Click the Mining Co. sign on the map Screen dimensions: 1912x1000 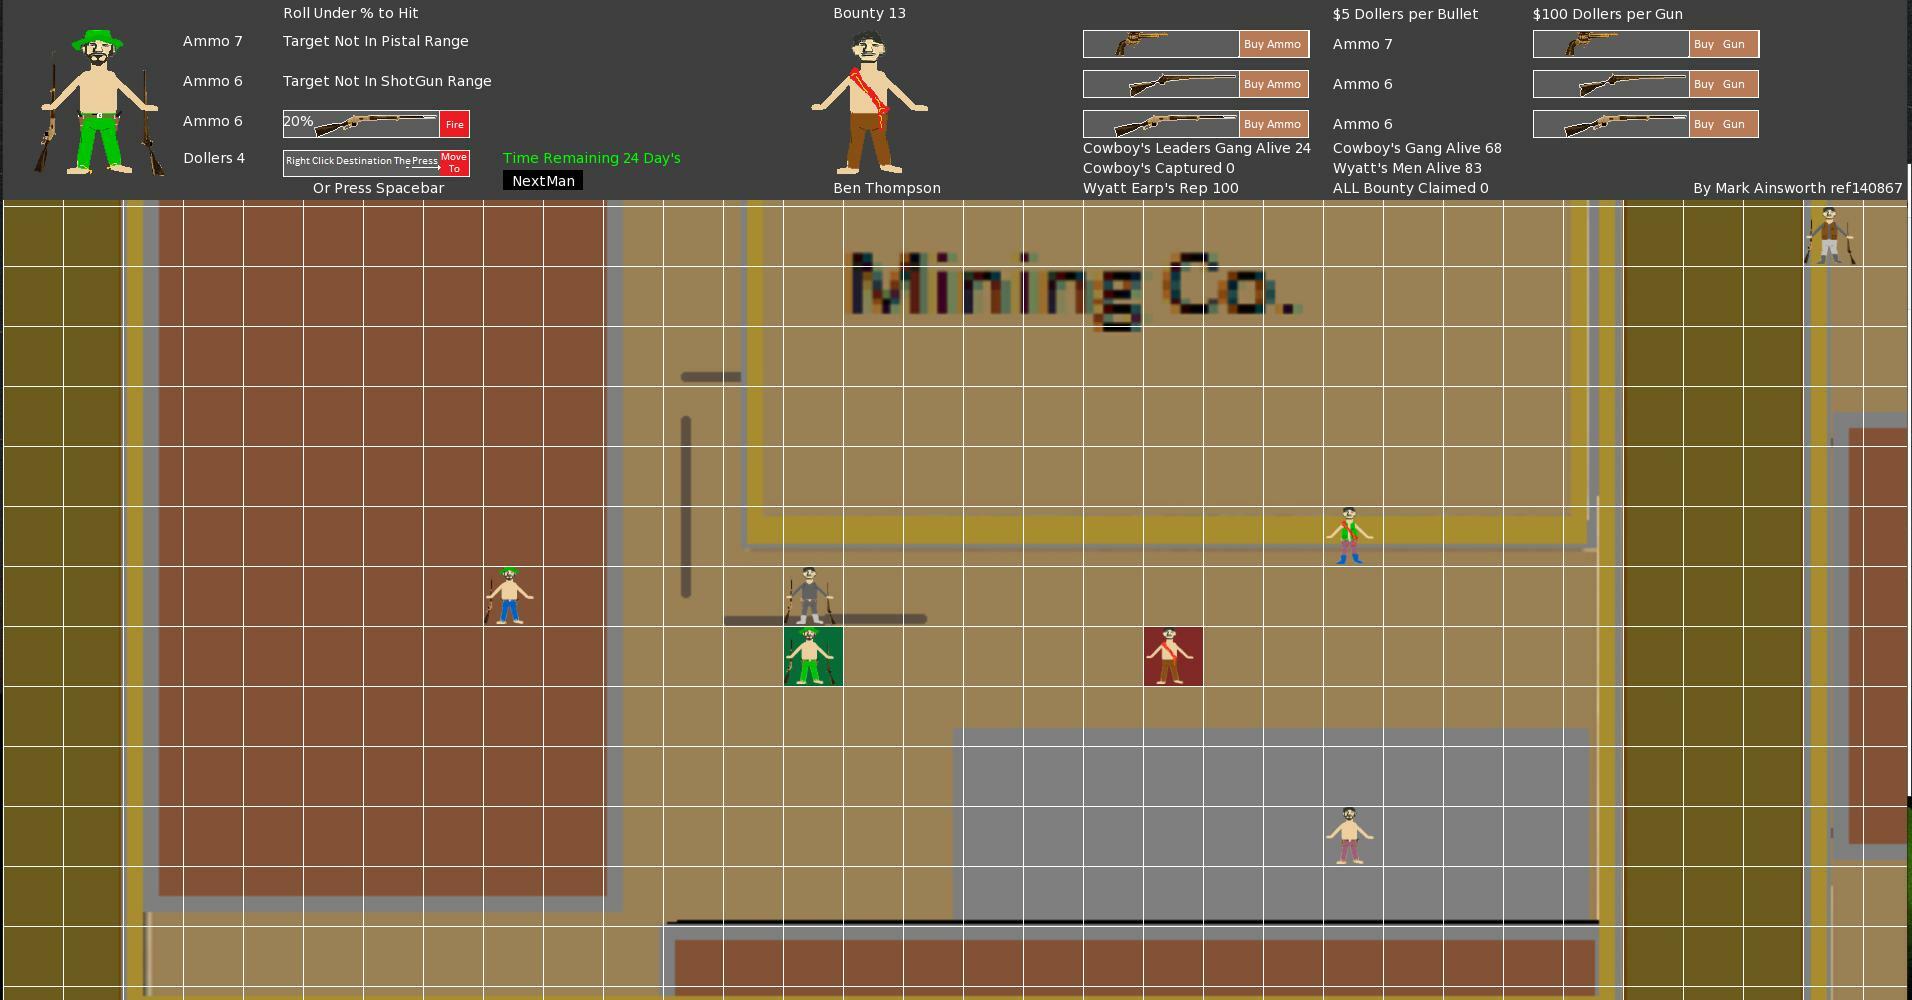(x=1073, y=287)
